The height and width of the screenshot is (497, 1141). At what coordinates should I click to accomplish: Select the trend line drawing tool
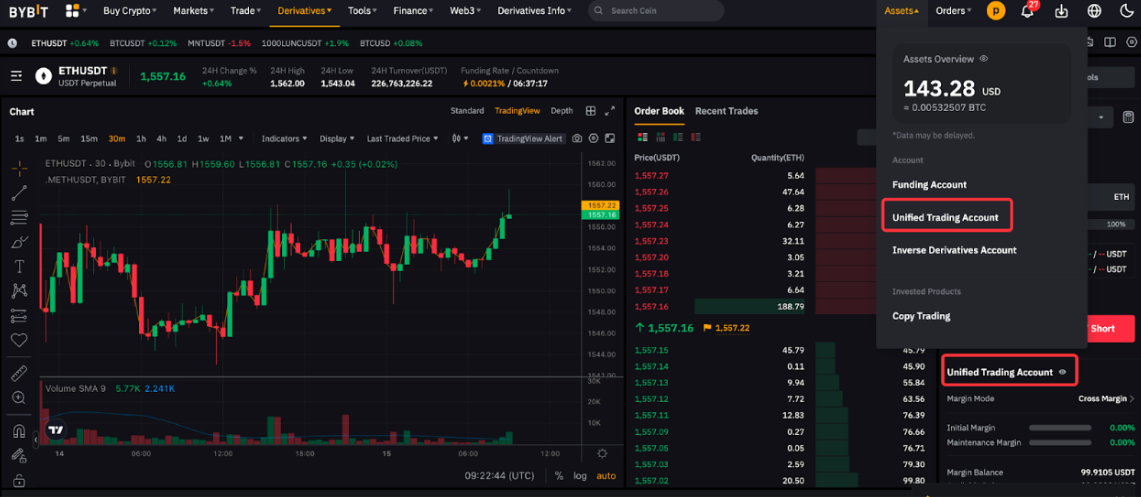(x=19, y=192)
